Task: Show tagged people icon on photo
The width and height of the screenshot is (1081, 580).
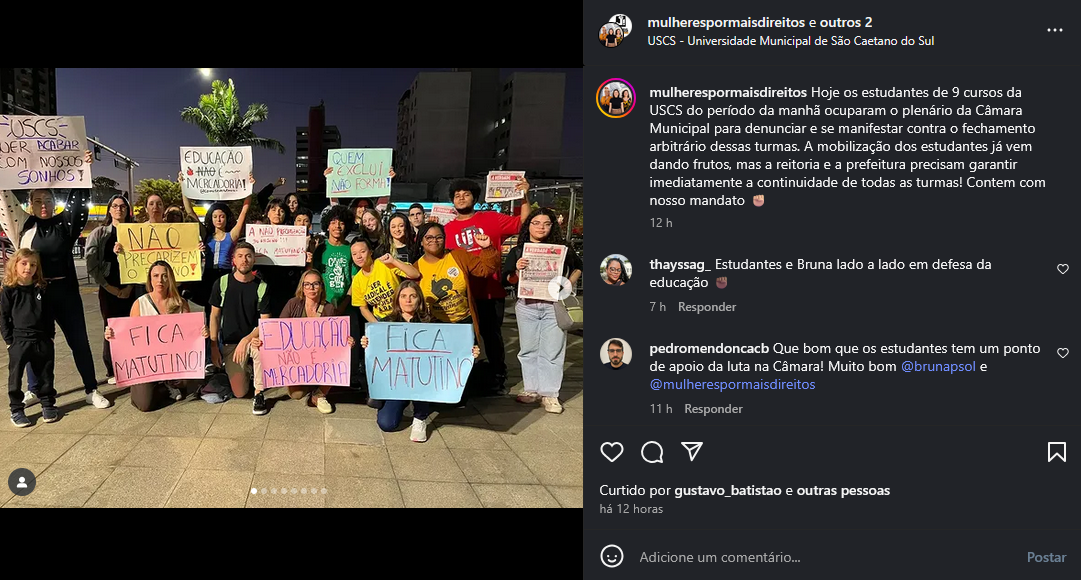Action: (22, 482)
